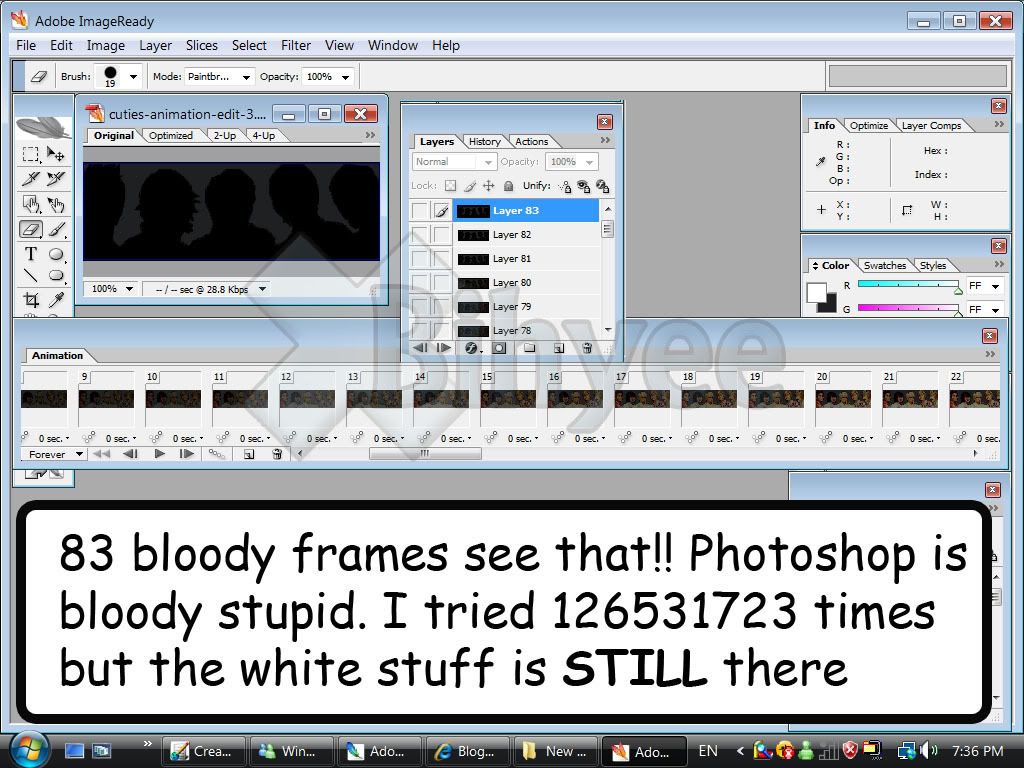Viewport: 1024px width, 768px height.
Task: Toggle lock image pixels brush icon
Action: 470,186
